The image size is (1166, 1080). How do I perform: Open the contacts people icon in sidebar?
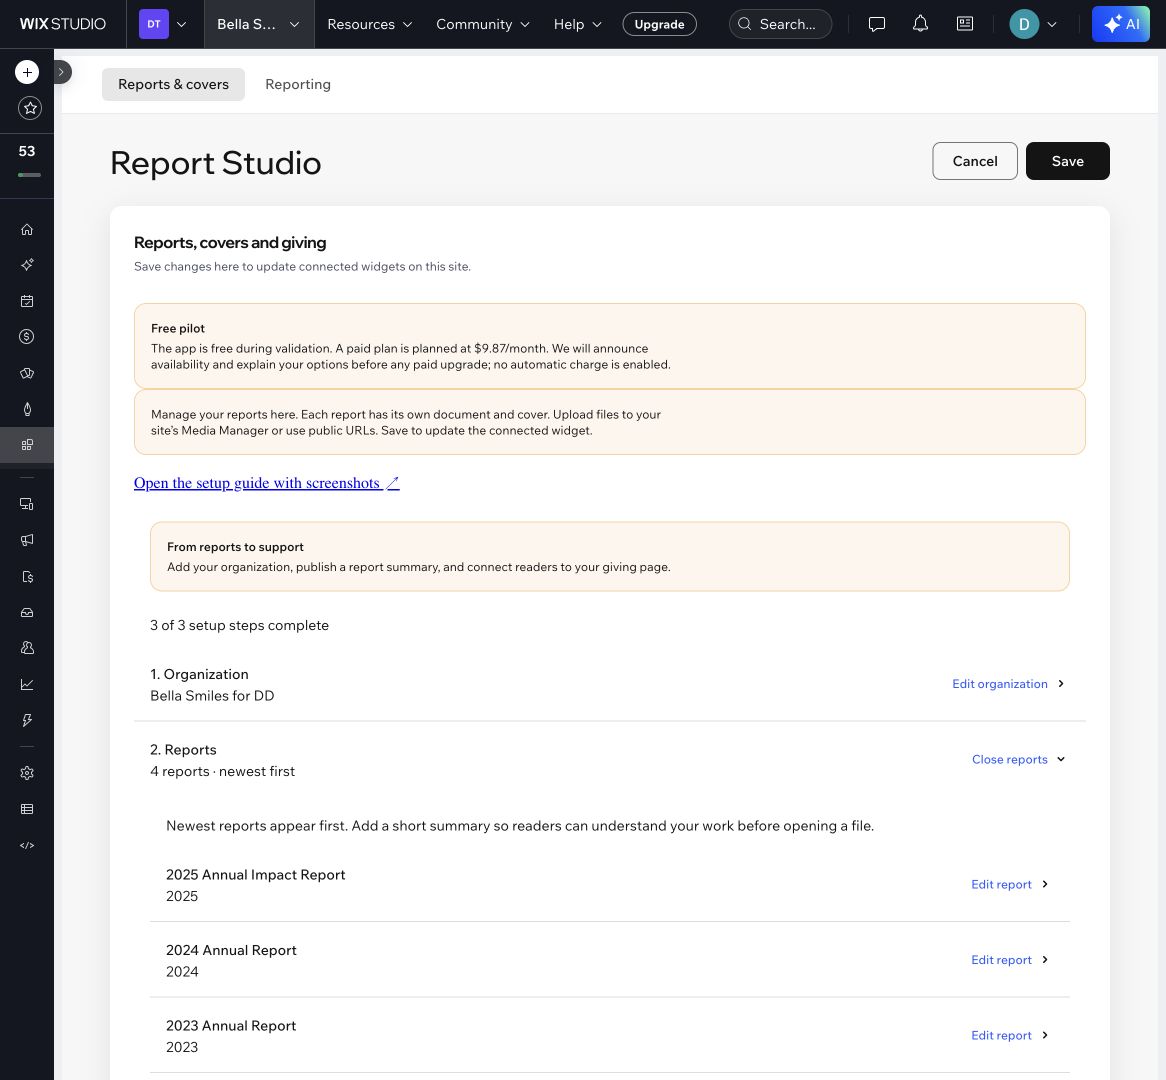[x=27, y=648]
